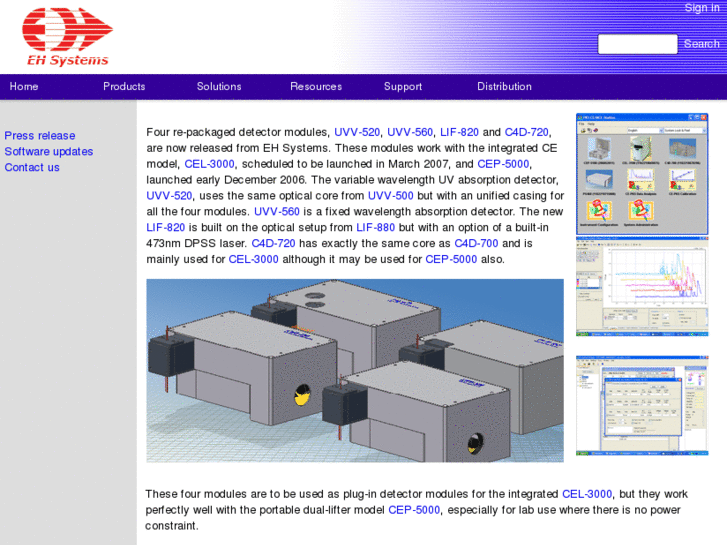Click the Search button

[x=701, y=44]
